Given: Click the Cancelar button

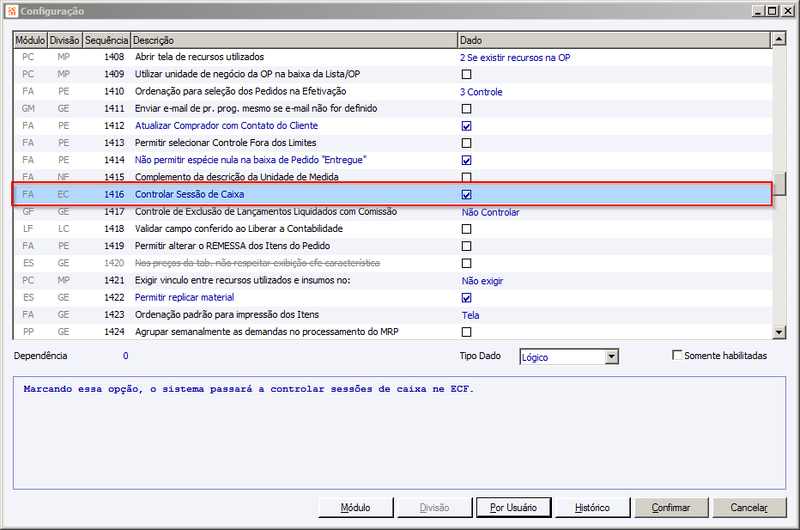Looking at the screenshot, I should pos(749,508).
